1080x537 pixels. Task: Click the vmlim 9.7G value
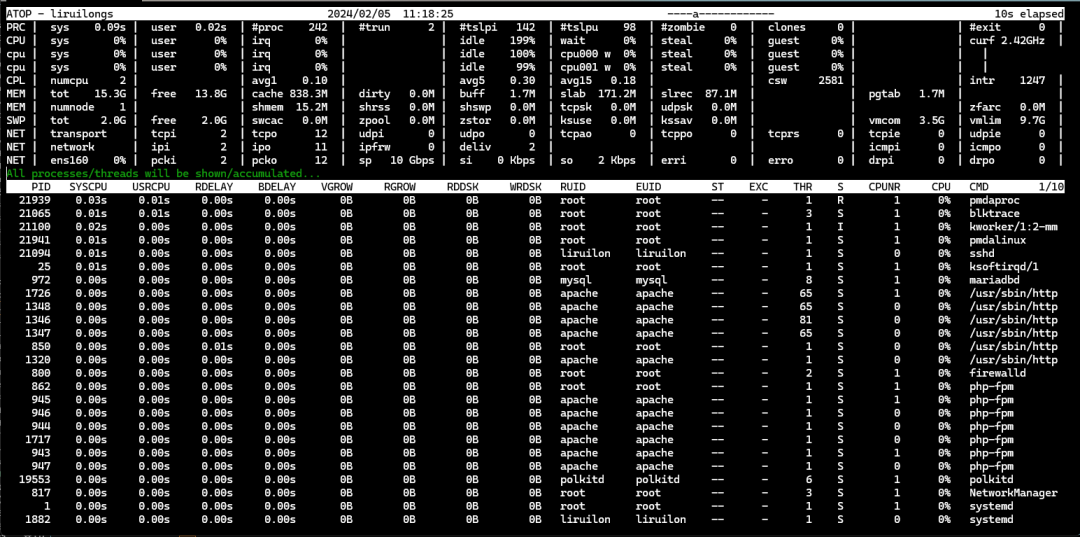[x=1007, y=120]
